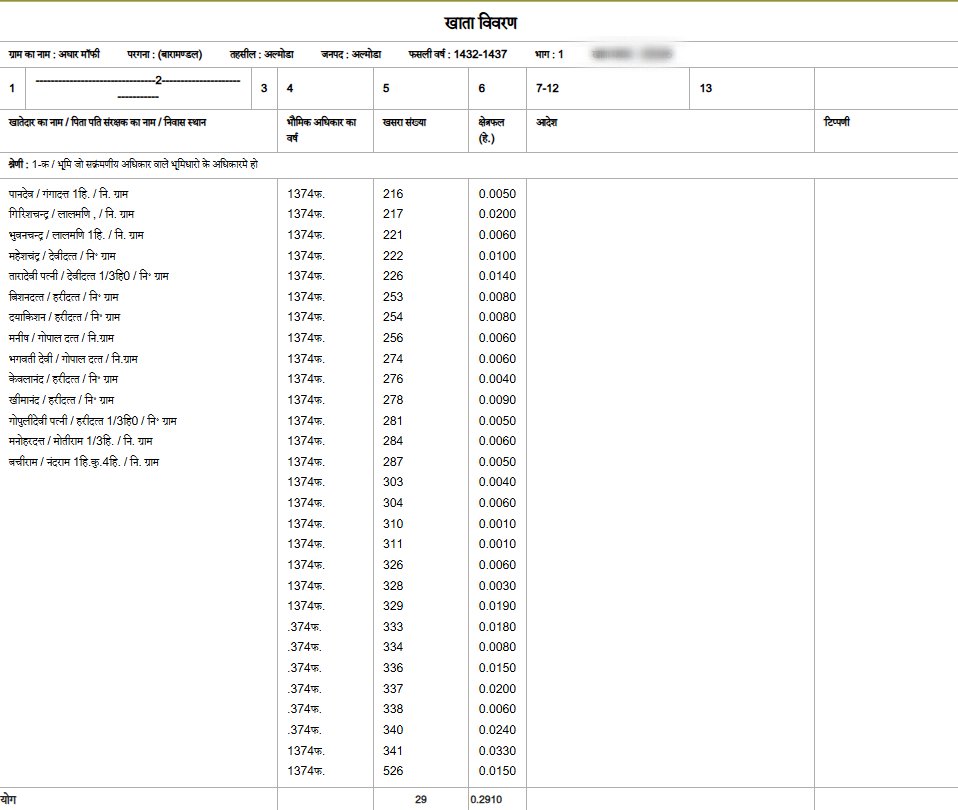
Task: Click the 'भाग : 1' header text
Action: pyautogui.click(x=549, y=54)
